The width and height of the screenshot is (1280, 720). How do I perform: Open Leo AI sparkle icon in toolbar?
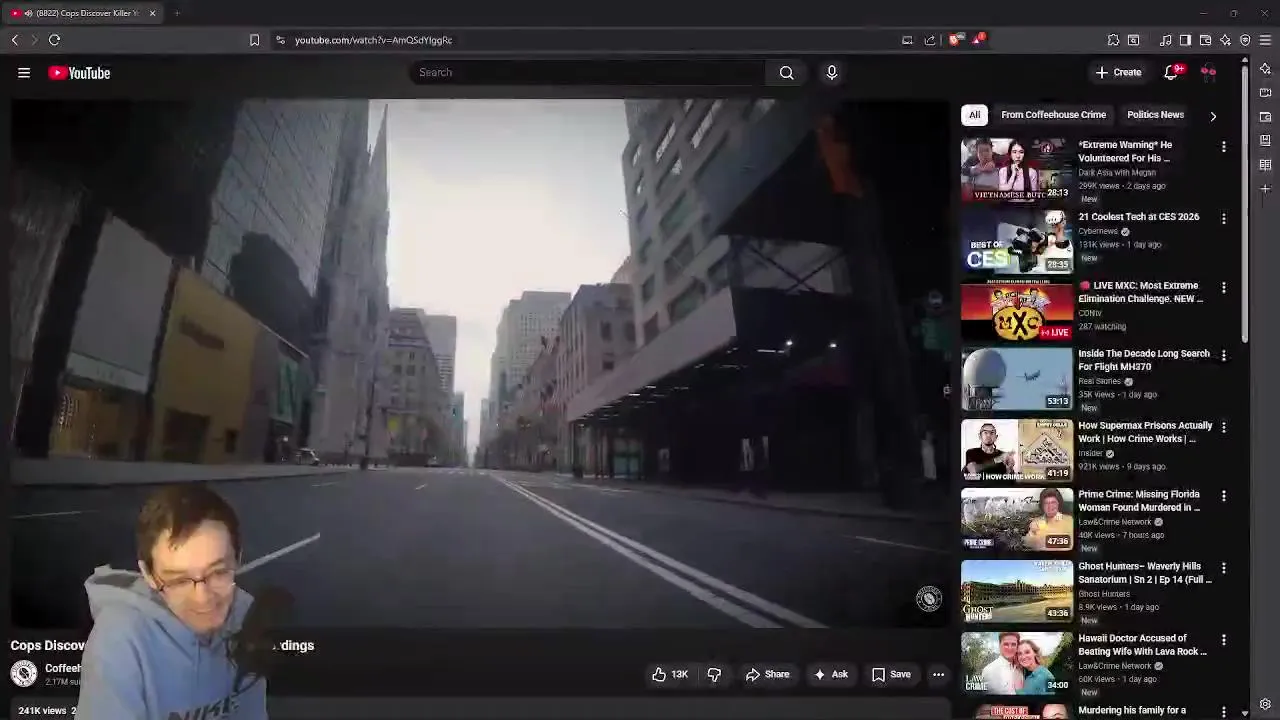[1225, 40]
